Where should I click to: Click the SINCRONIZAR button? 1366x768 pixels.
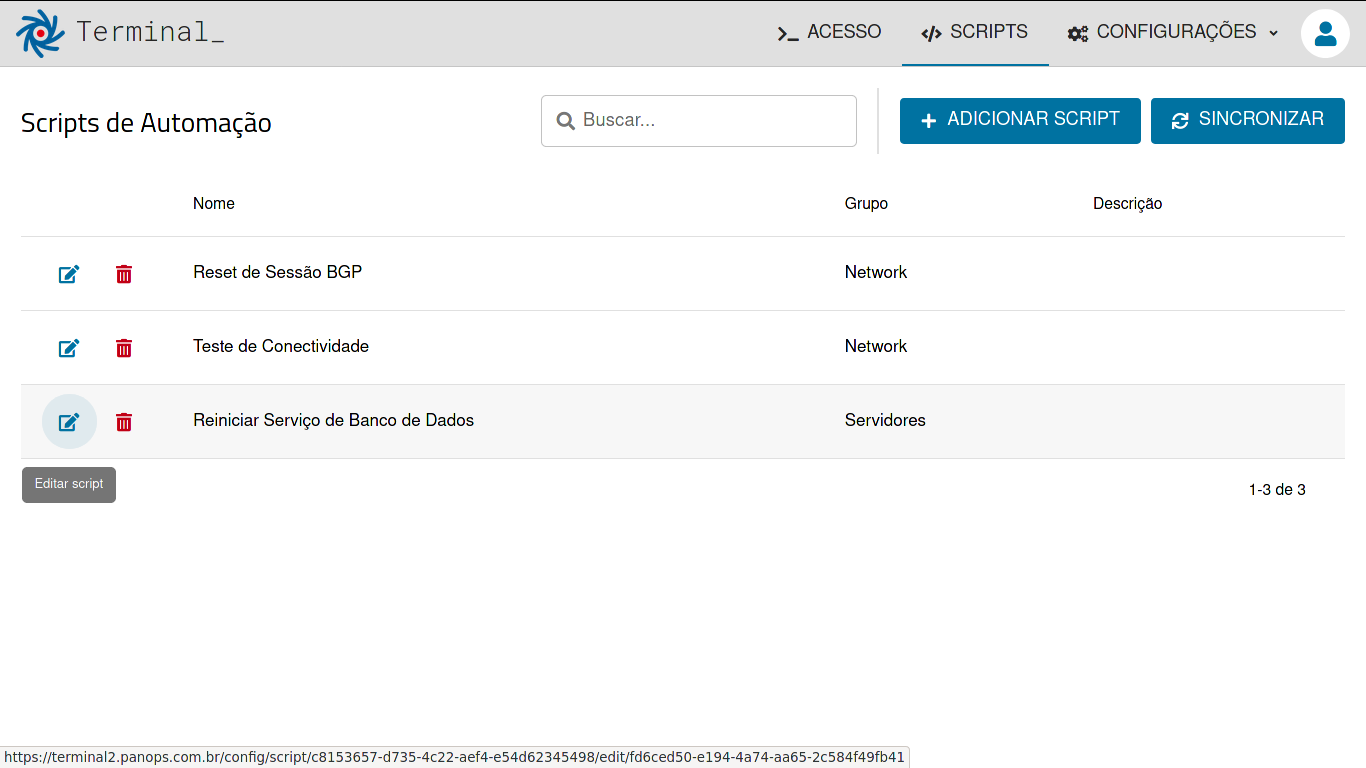point(1248,120)
